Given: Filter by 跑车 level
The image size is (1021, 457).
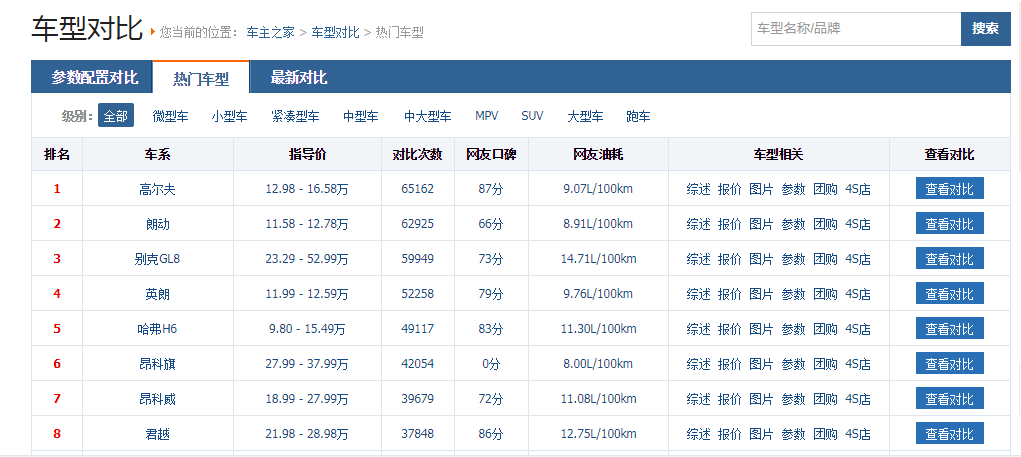Looking at the screenshot, I should click(x=638, y=117).
